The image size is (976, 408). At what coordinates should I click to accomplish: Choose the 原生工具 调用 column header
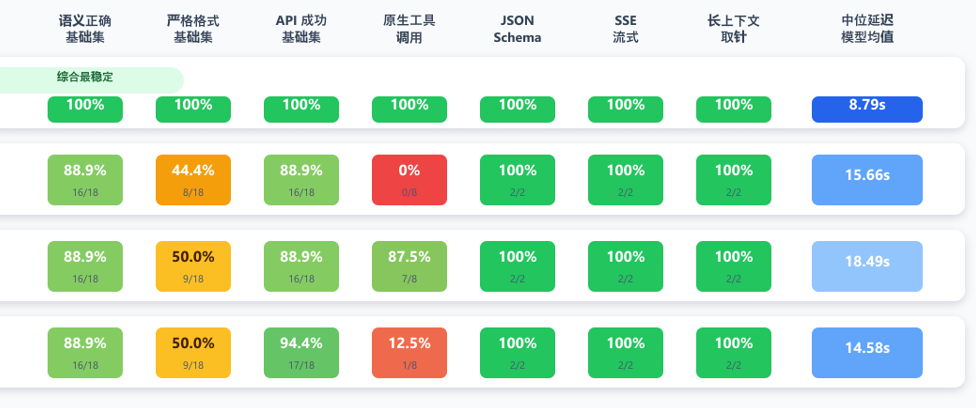click(x=410, y=29)
